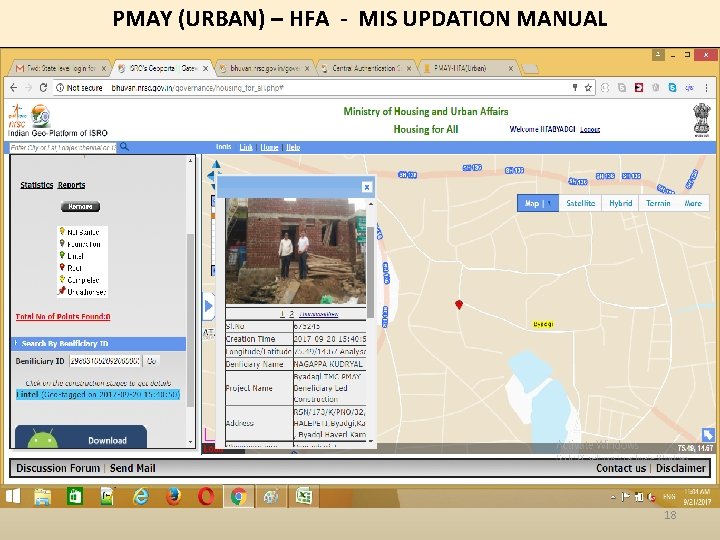Click the Download Android app button
Viewport: 720px width, 540px height.
pos(81,438)
